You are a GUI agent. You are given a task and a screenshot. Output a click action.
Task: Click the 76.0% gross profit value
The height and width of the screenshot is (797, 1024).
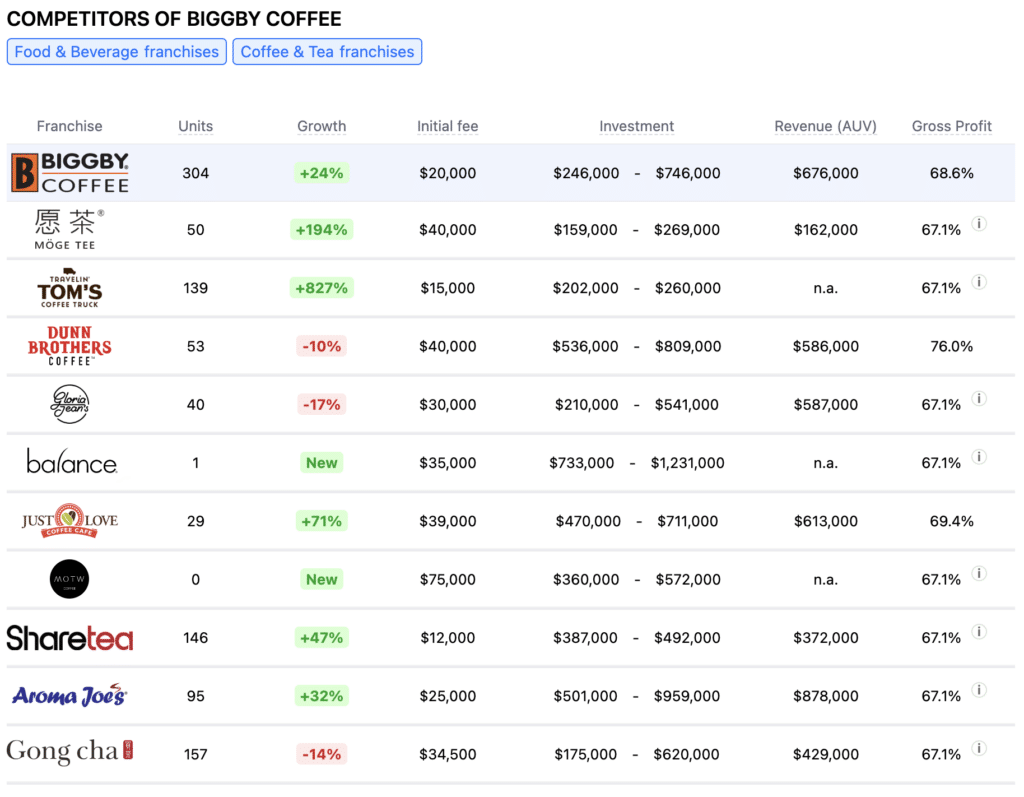tap(952, 346)
